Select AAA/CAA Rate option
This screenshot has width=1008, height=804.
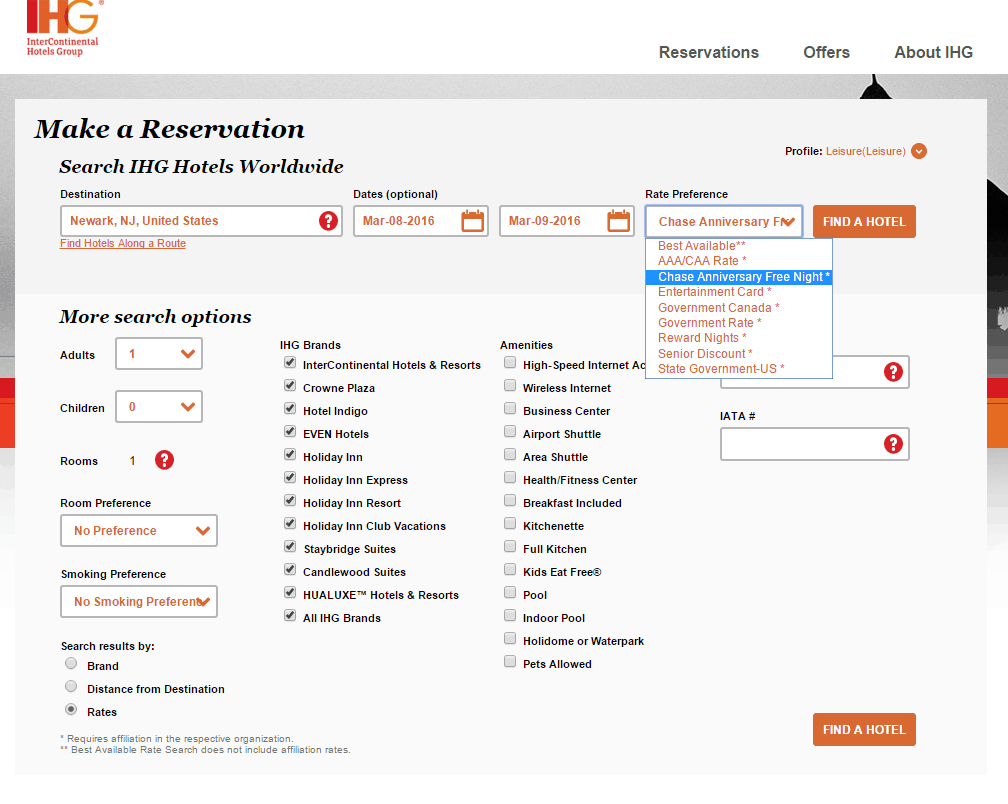point(739,261)
